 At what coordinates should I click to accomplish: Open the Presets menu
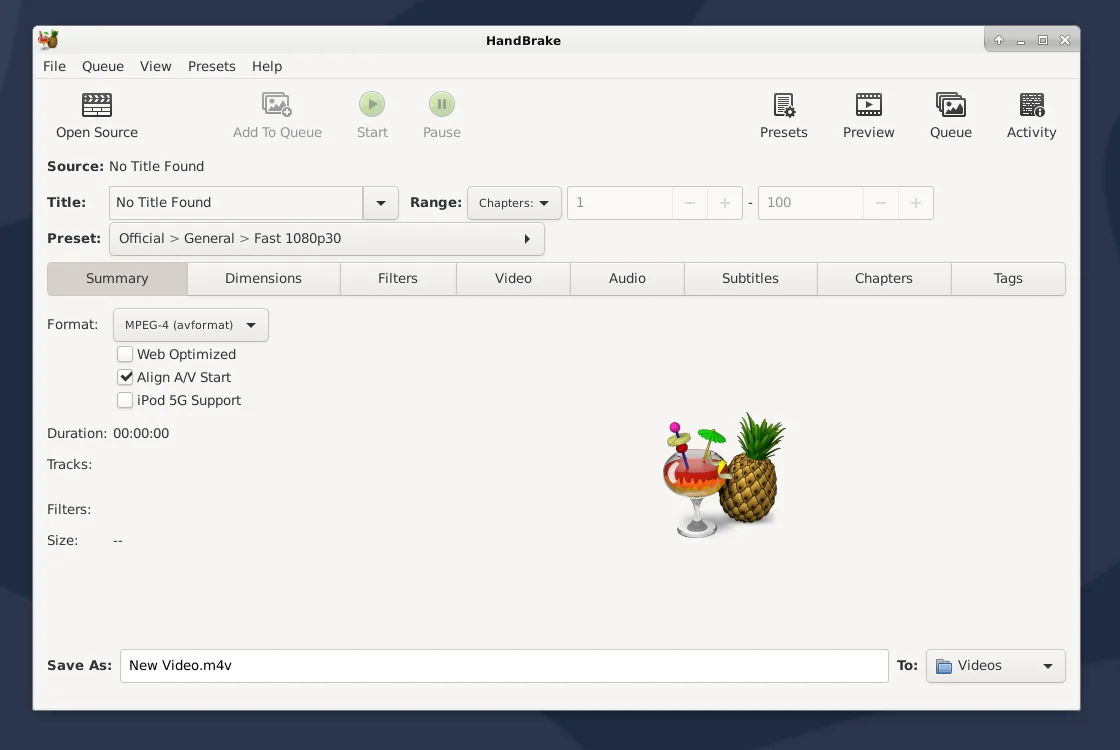(211, 66)
